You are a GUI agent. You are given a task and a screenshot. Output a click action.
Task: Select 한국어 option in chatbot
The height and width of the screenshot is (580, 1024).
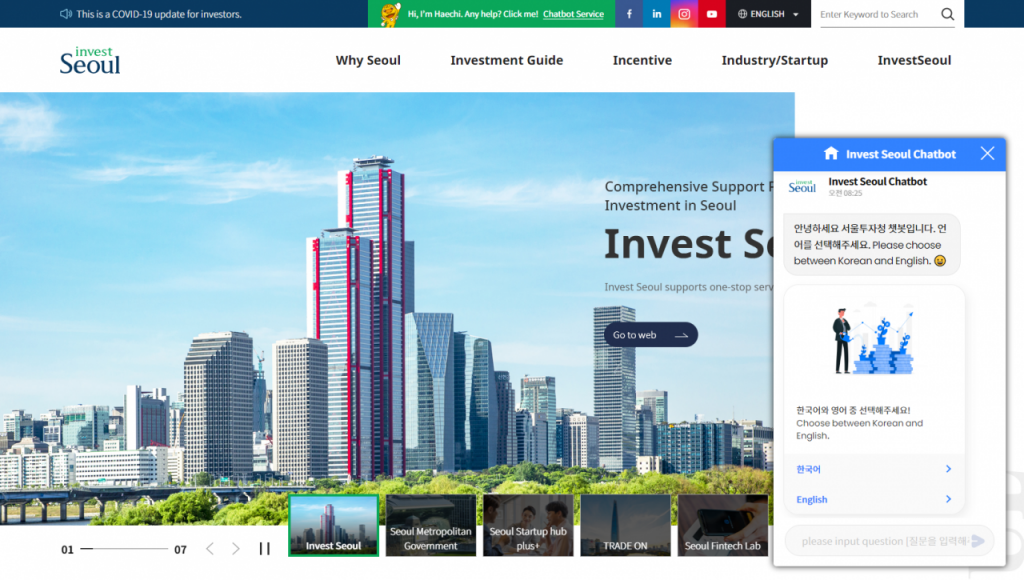874,469
